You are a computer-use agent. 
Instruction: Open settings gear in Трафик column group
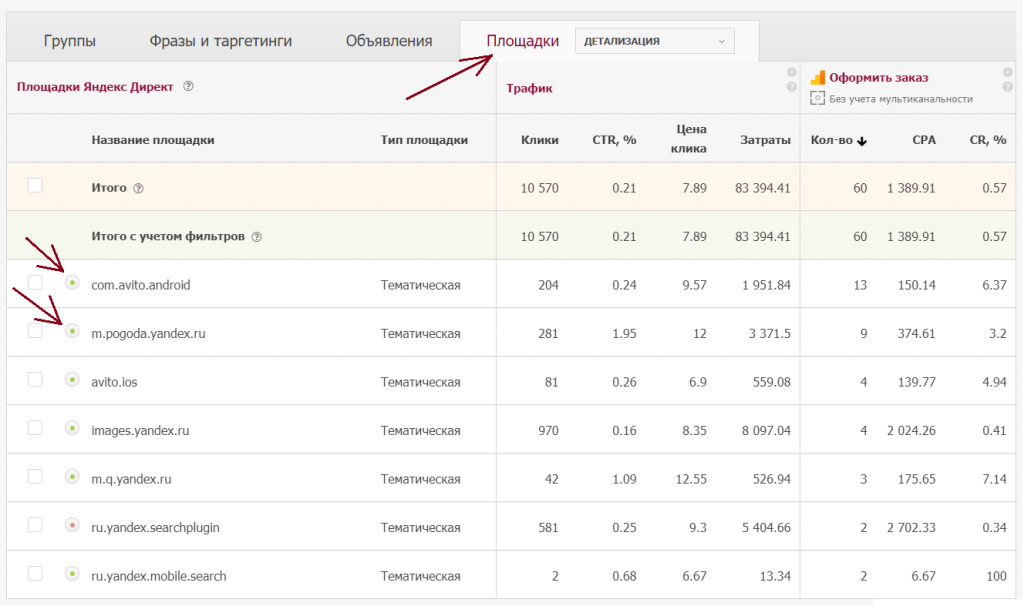(791, 72)
